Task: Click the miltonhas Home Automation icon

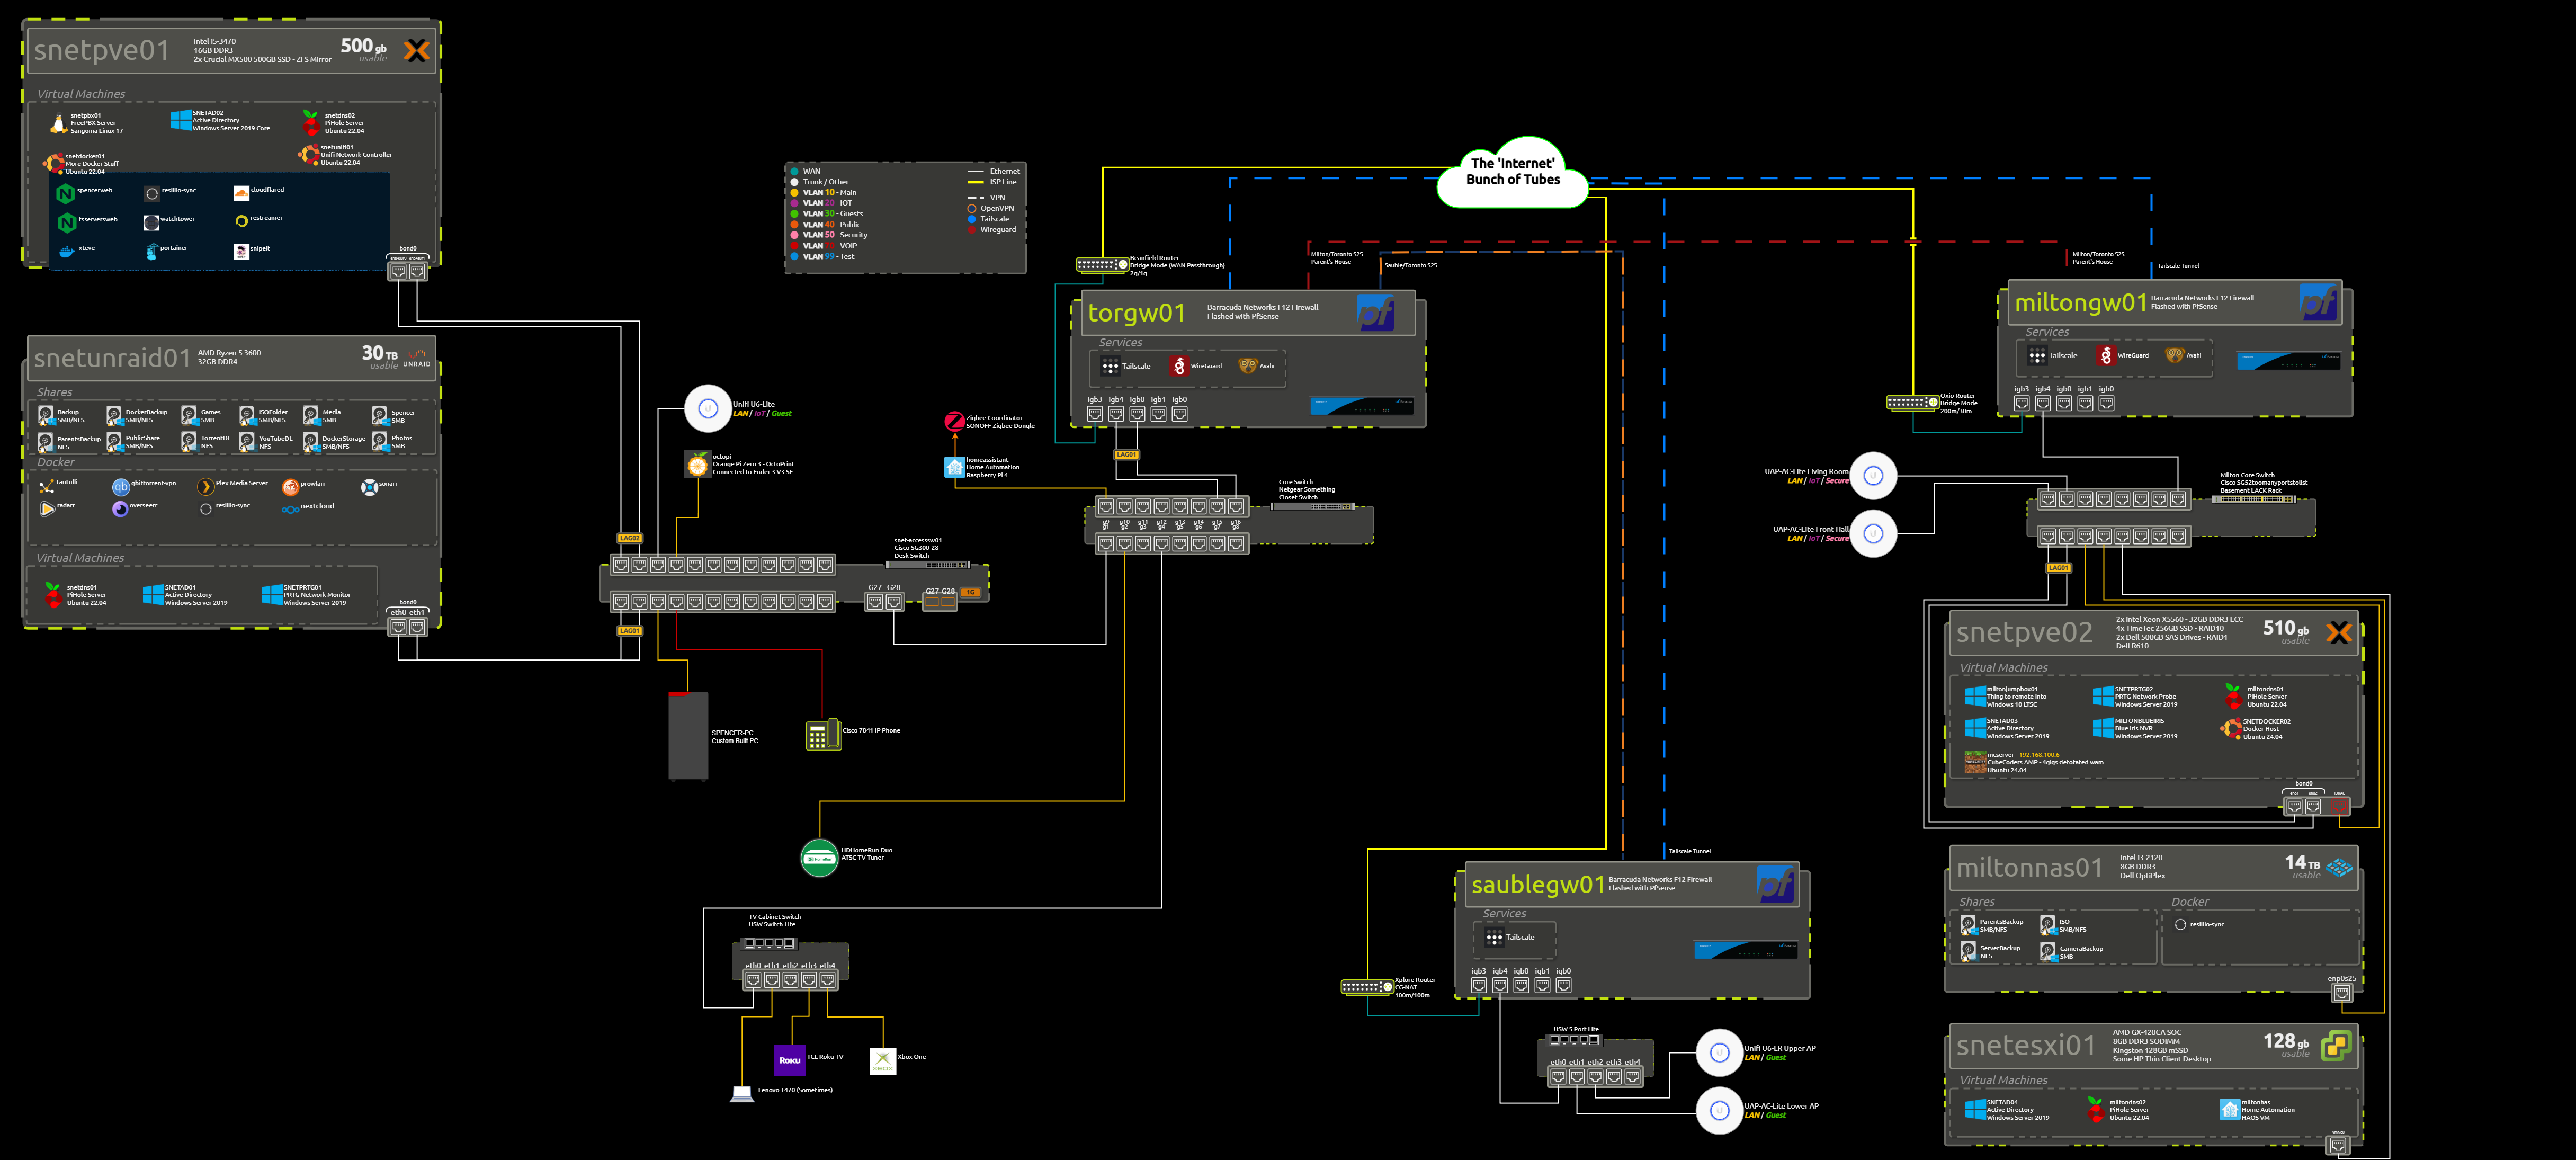Action: click(x=2229, y=1109)
